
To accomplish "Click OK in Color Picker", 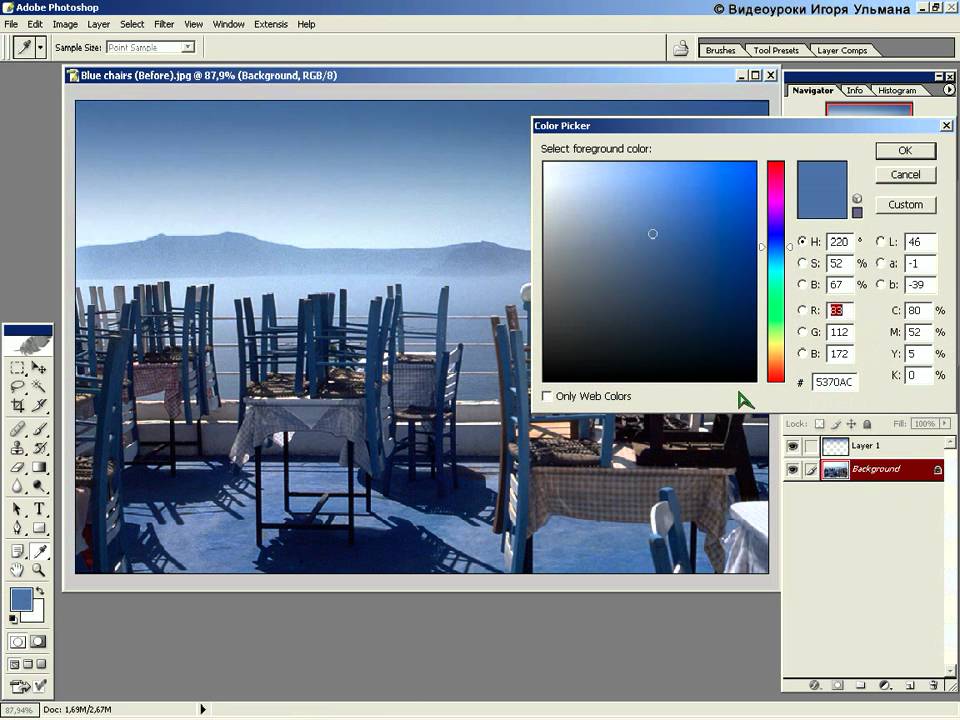I will [906, 151].
